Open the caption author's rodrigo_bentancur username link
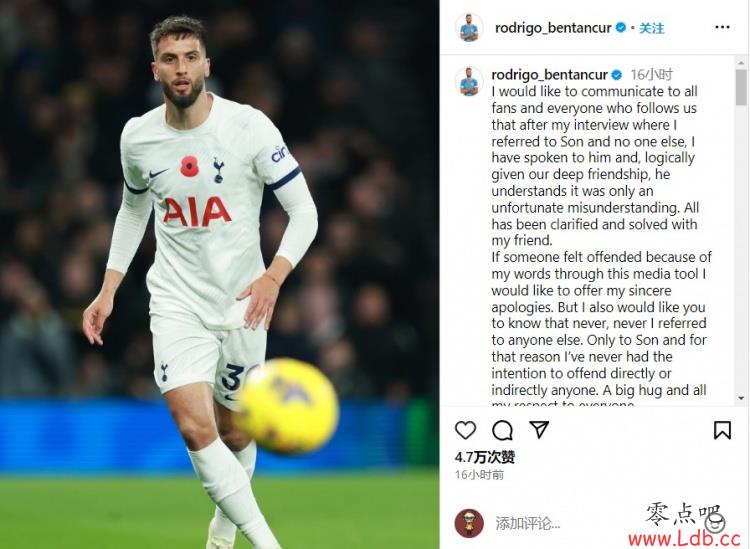 (549, 75)
